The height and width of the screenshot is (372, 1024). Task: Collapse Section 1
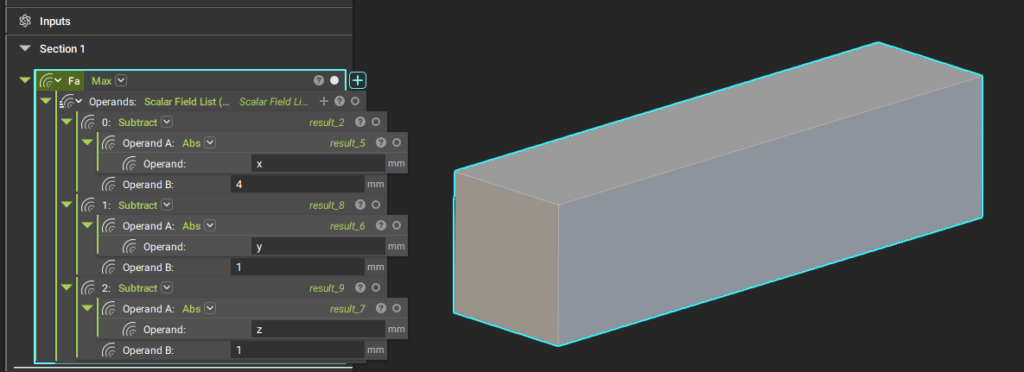[x=25, y=48]
